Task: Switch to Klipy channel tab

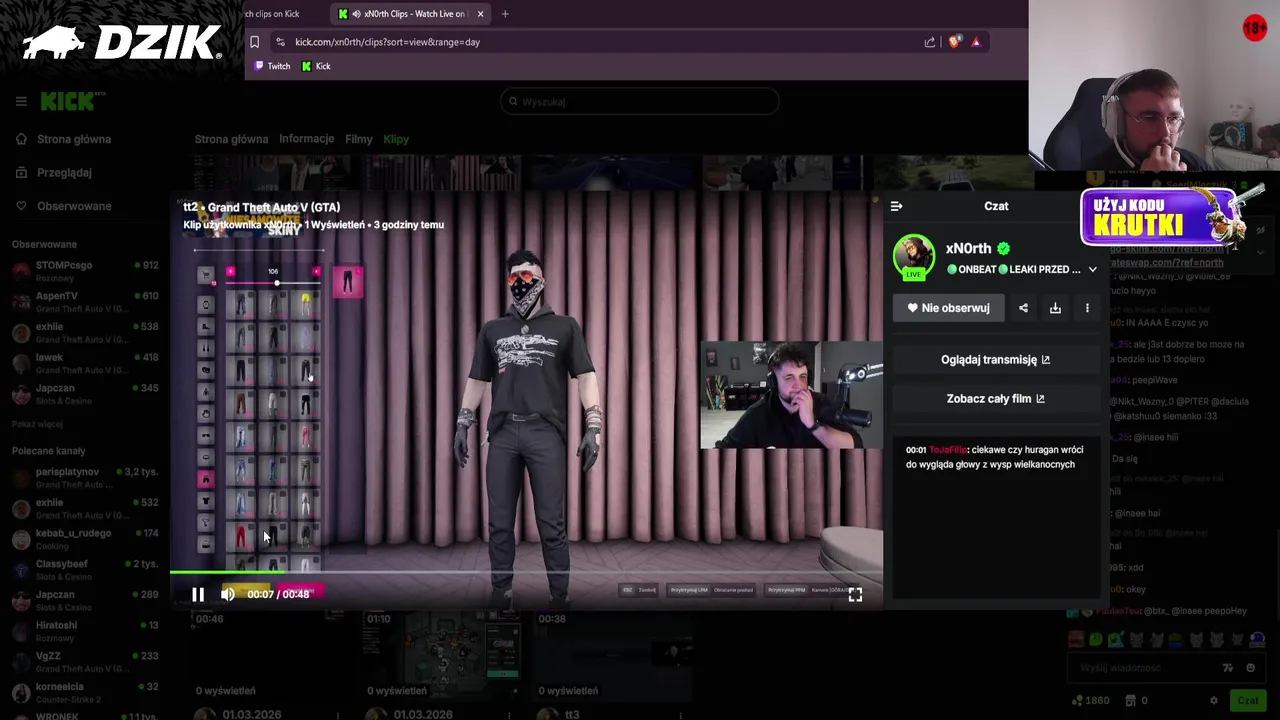Action: [396, 139]
